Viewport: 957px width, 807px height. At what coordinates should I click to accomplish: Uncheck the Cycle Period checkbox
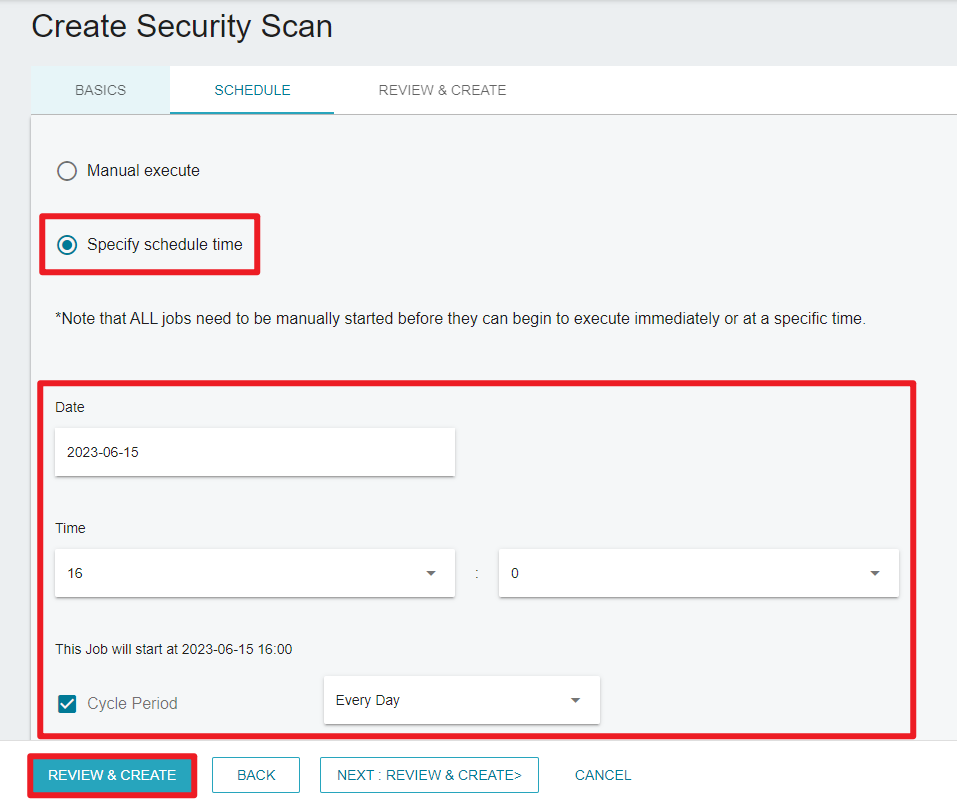[x=67, y=704]
